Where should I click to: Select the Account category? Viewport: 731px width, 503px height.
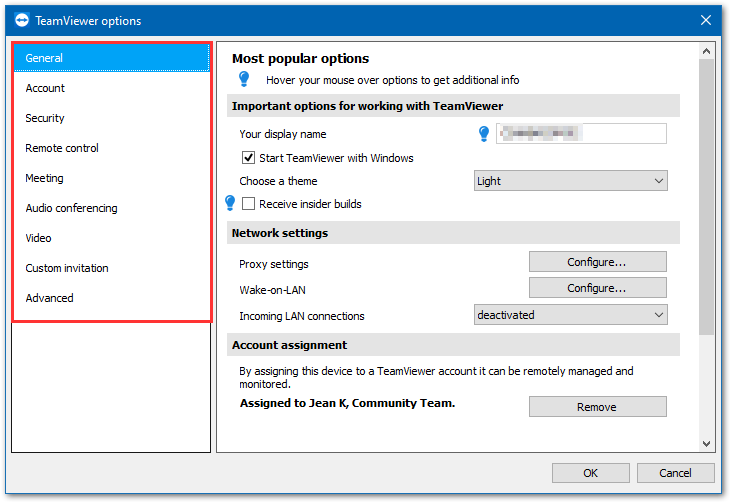coord(45,88)
